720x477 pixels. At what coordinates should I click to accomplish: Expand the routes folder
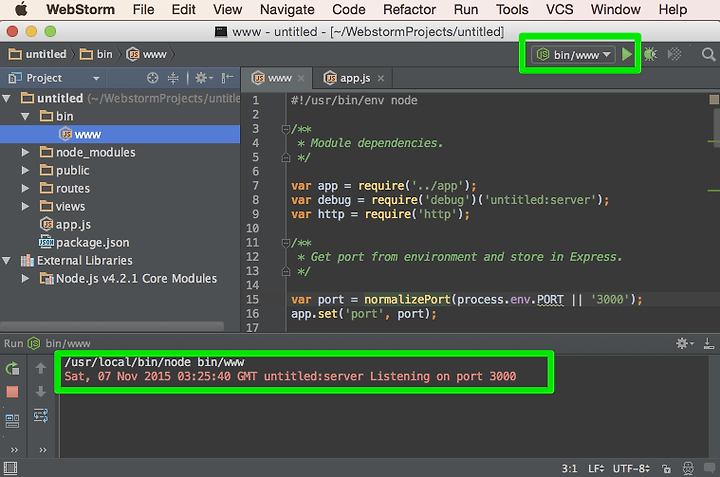pos(25,188)
